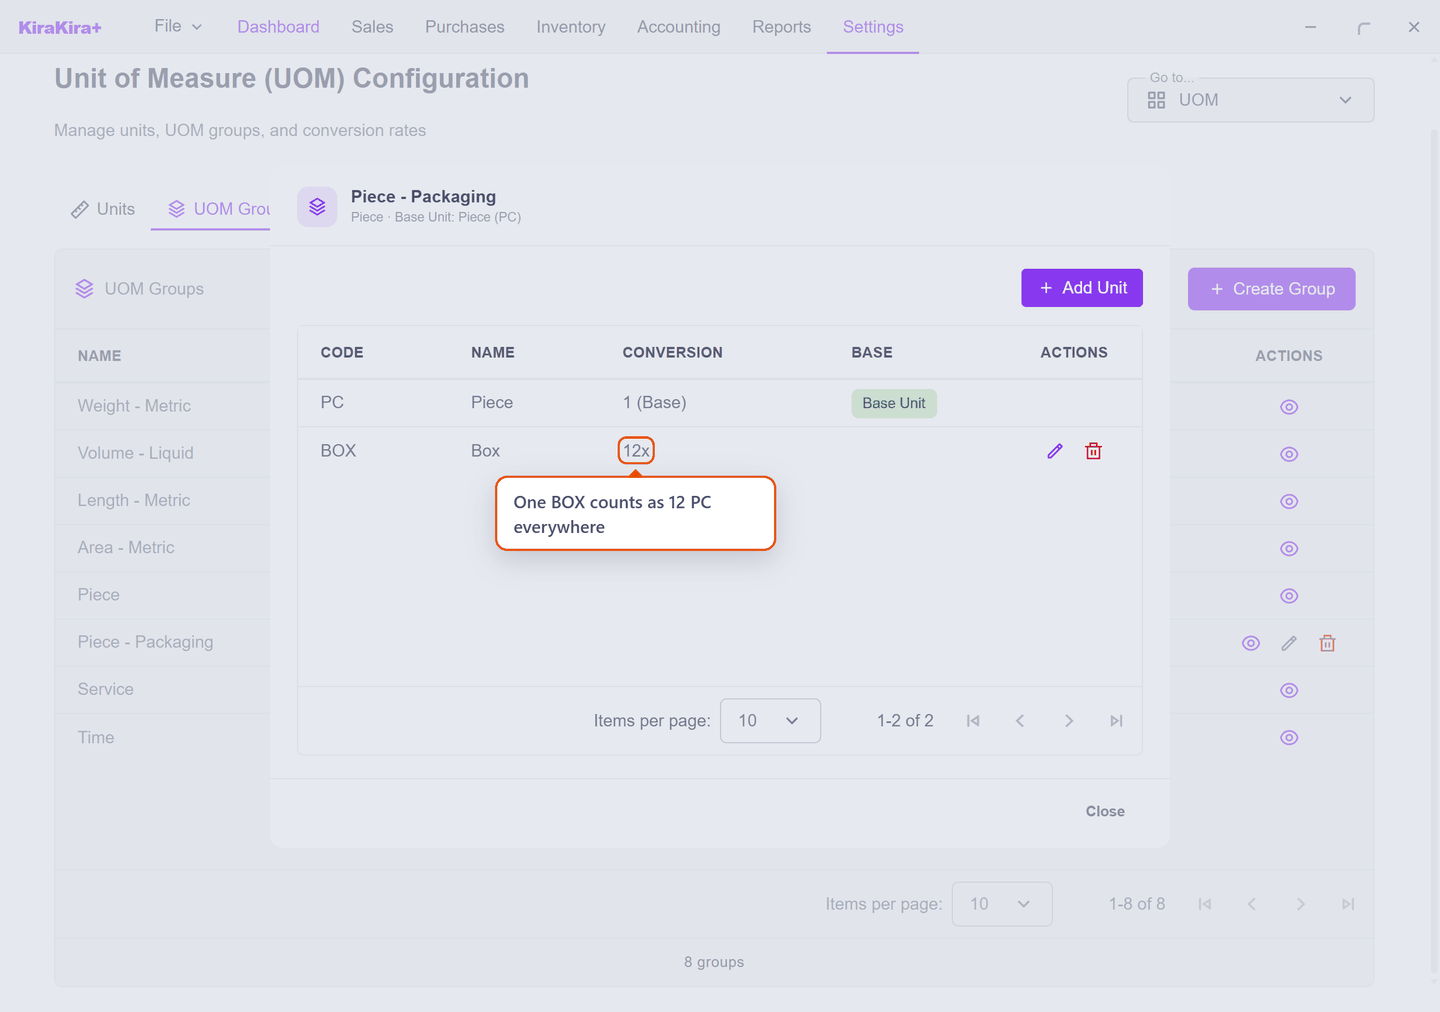Open the Settings menu
The width and height of the screenshot is (1440, 1012).
(x=873, y=27)
